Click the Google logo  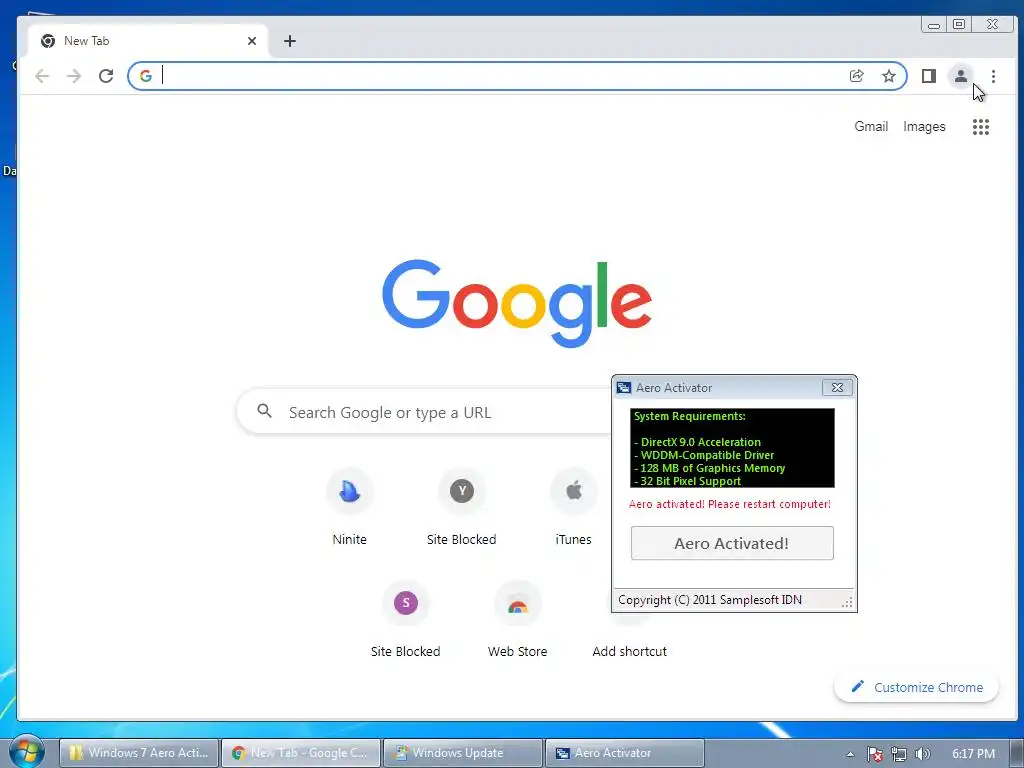(x=517, y=303)
